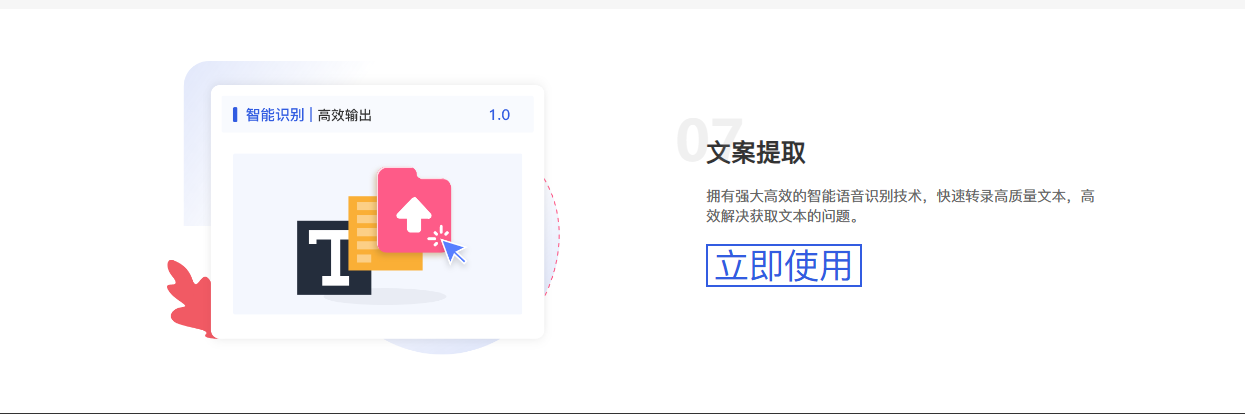Image resolution: width=1245 pixels, height=414 pixels.
Task: Click the 1.0 version number
Action: coord(499,115)
